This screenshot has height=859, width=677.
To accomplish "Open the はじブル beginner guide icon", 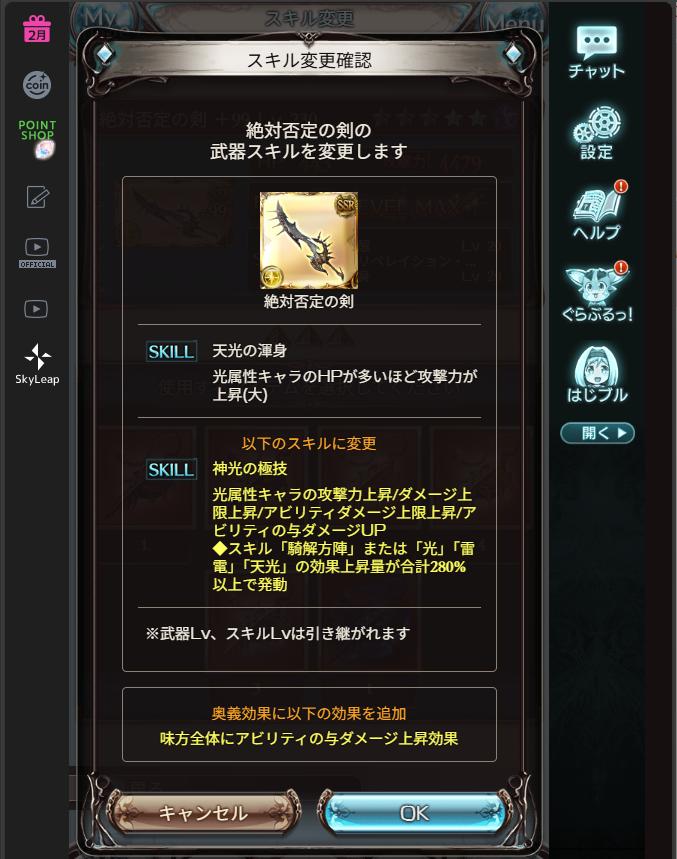I will coord(597,375).
